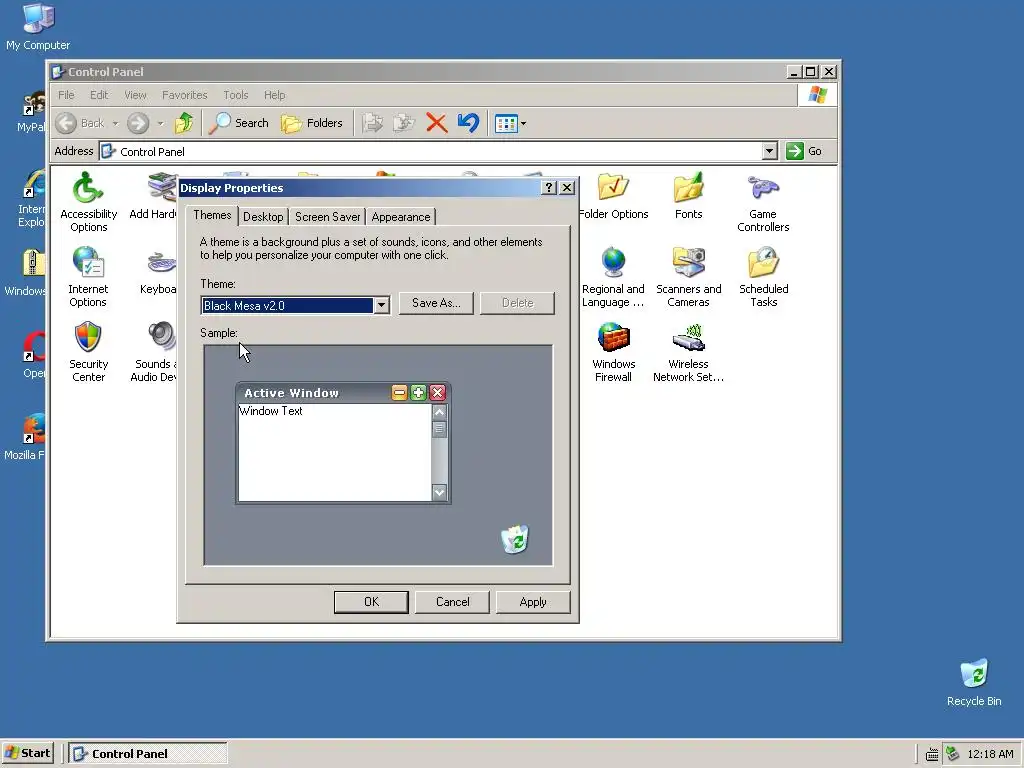This screenshot has height=768, width=1024.
Task: Open Scheduled Tasks icon
Action: coord(763,277)
